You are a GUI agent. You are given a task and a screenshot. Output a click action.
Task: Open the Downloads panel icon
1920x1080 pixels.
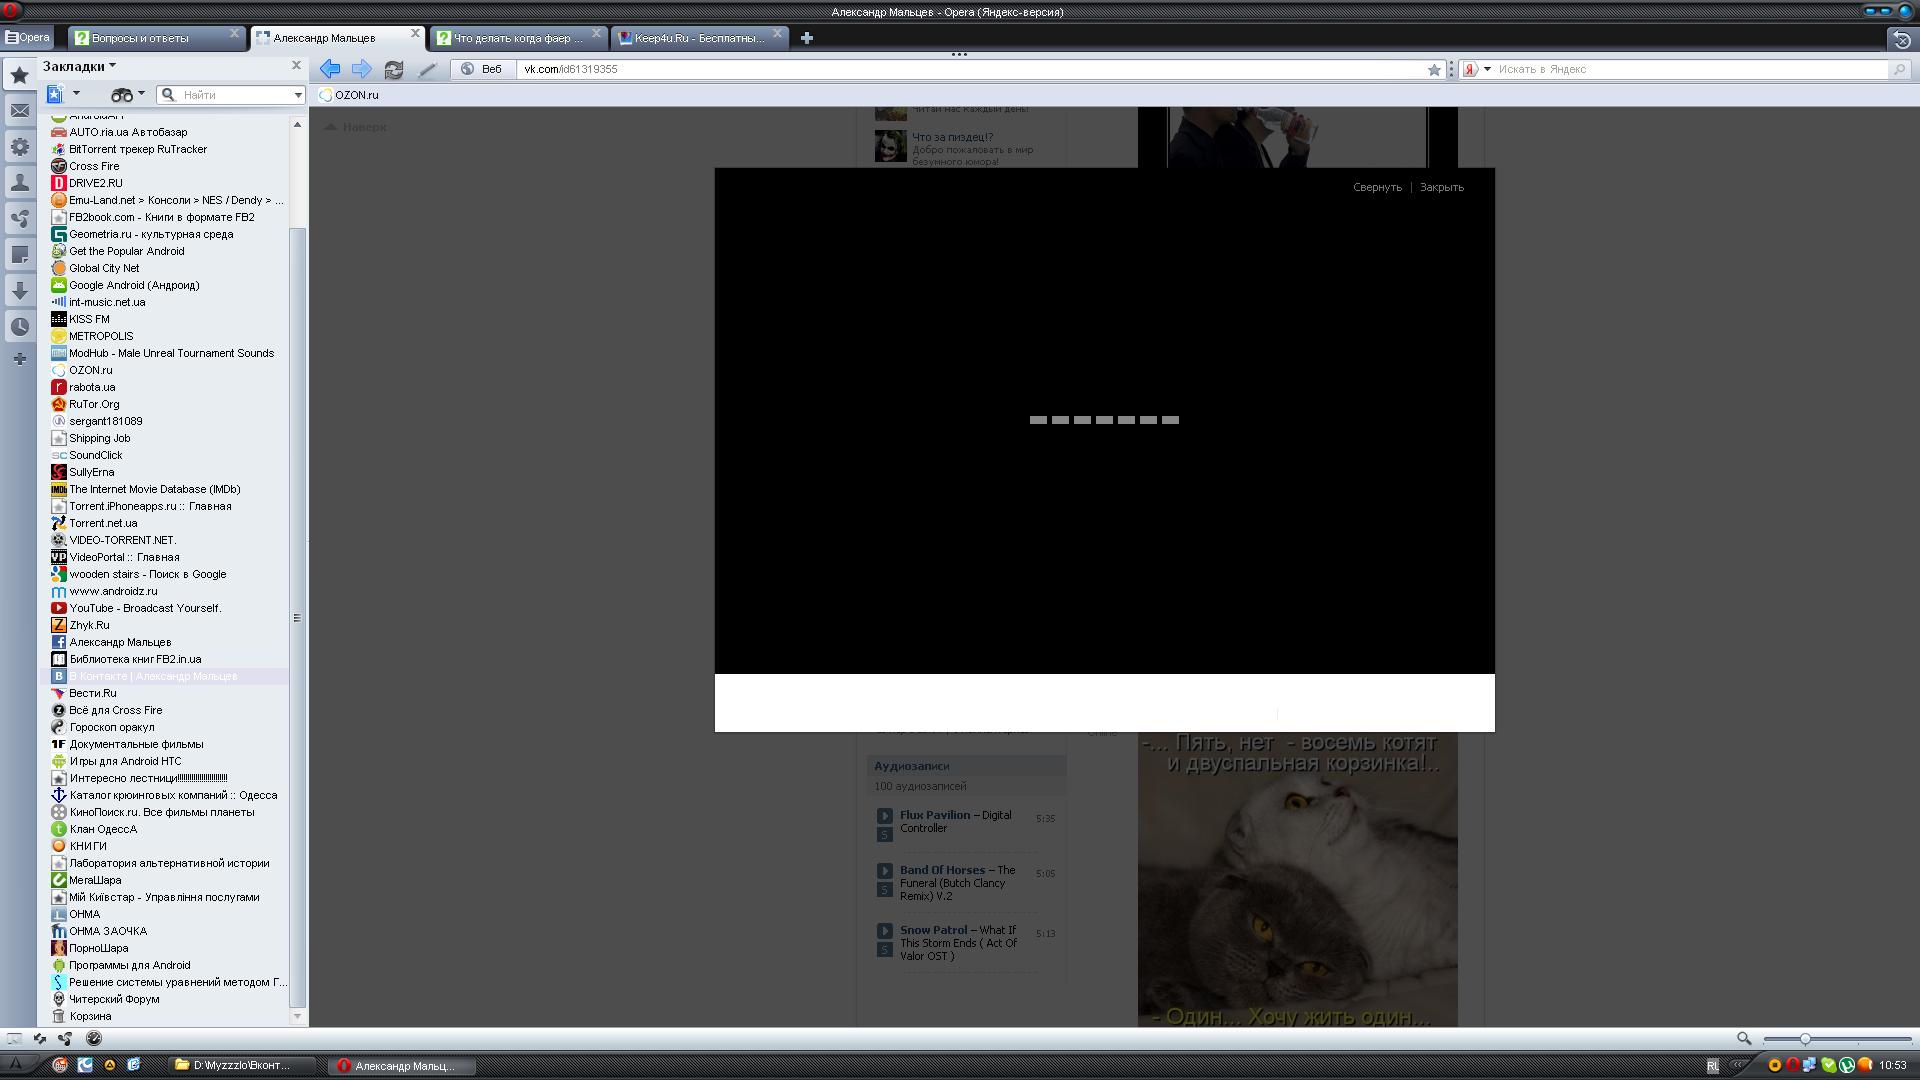19,291
